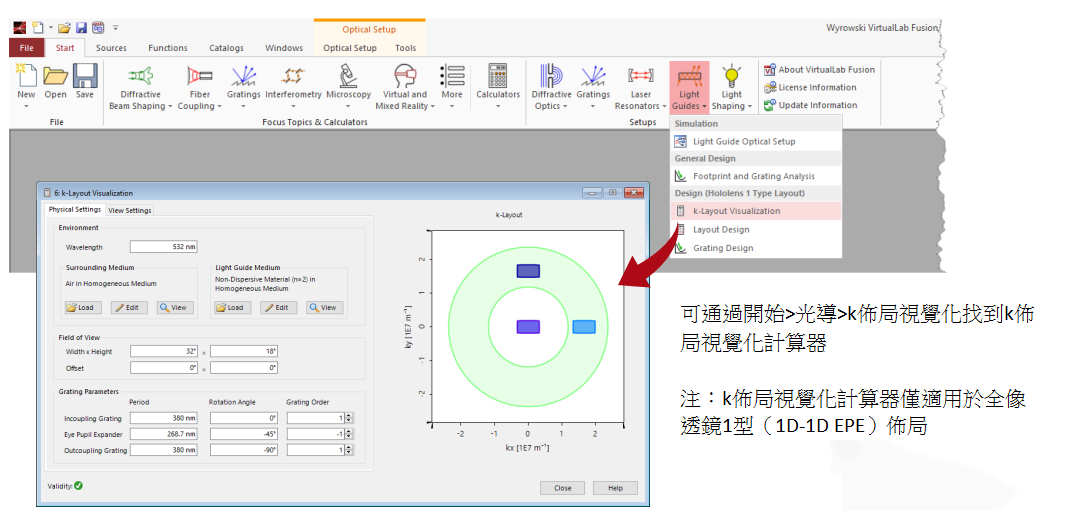Viewport: 1068px width, 511px height.
Task: Open About VirtualLab Fusion
Action: pyautogui.click(x=819, y=69)
